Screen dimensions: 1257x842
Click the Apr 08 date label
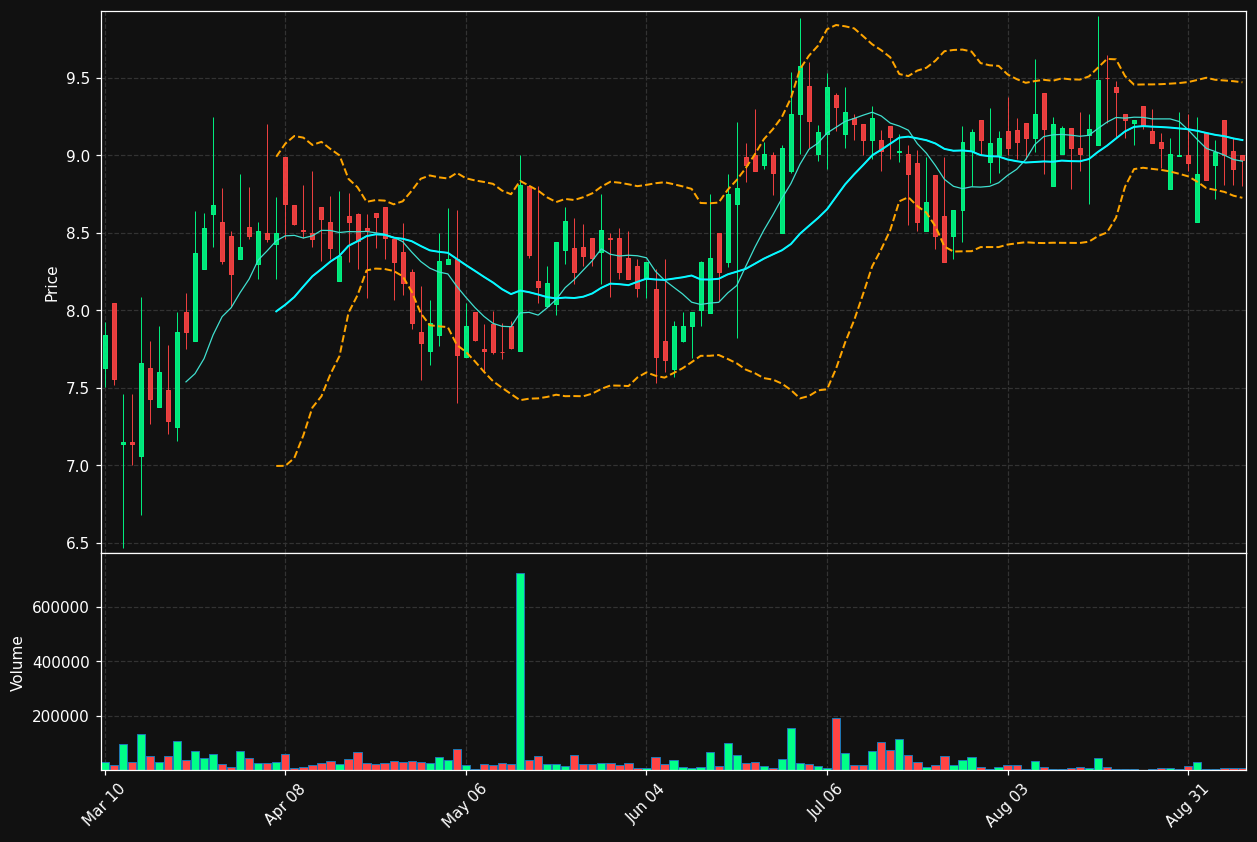point(283,804)
